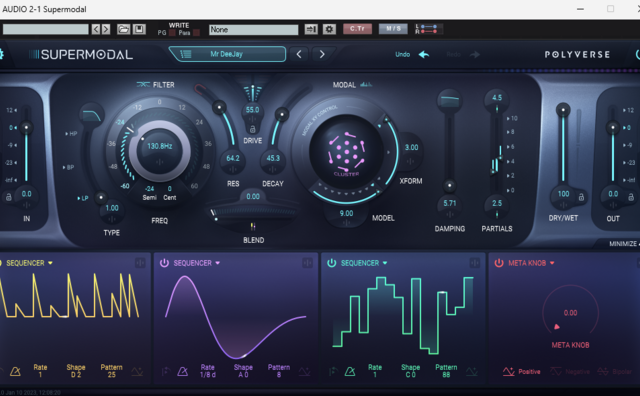Click the DRY/WET slider handle
This screenshot has width=640, height=396.
click(x=563, y=110)
